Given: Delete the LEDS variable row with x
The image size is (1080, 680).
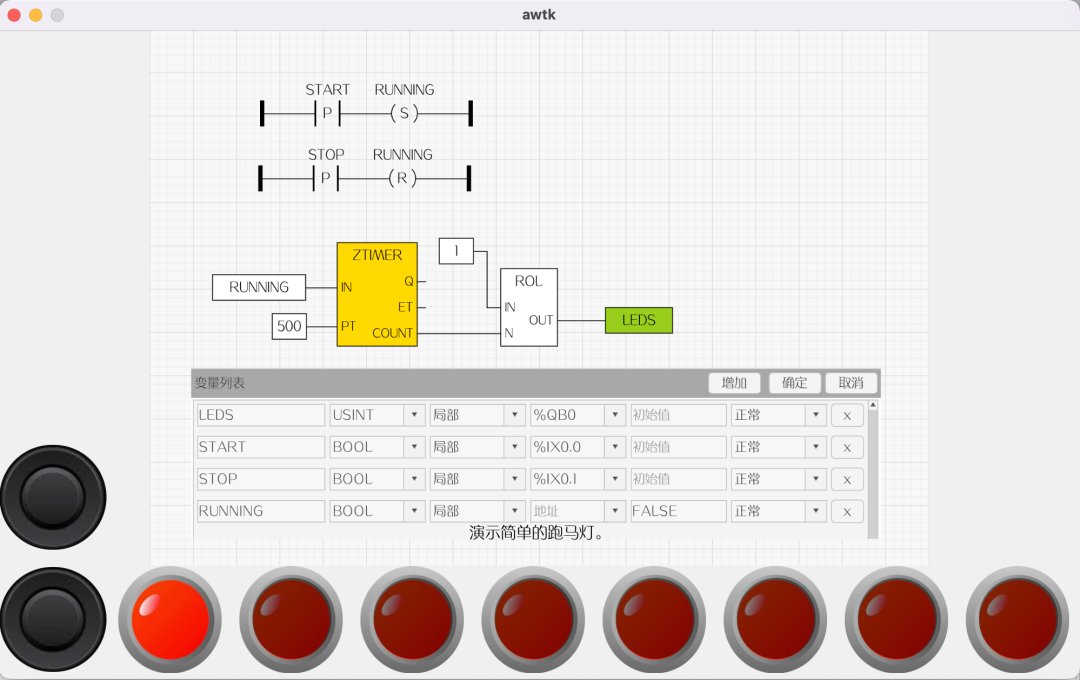Looking at the screenshot, I should pos(846,415).
